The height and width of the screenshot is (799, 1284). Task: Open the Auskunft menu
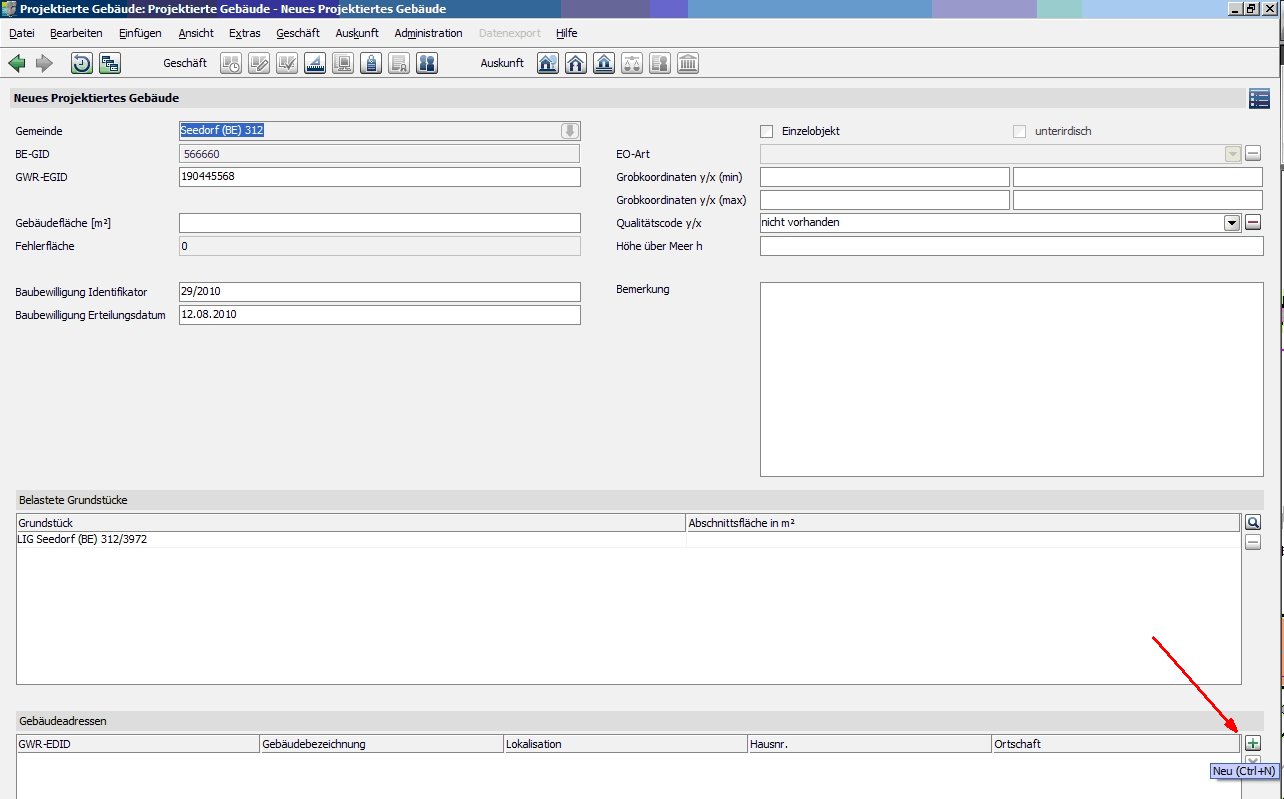(x=357, y=33)
